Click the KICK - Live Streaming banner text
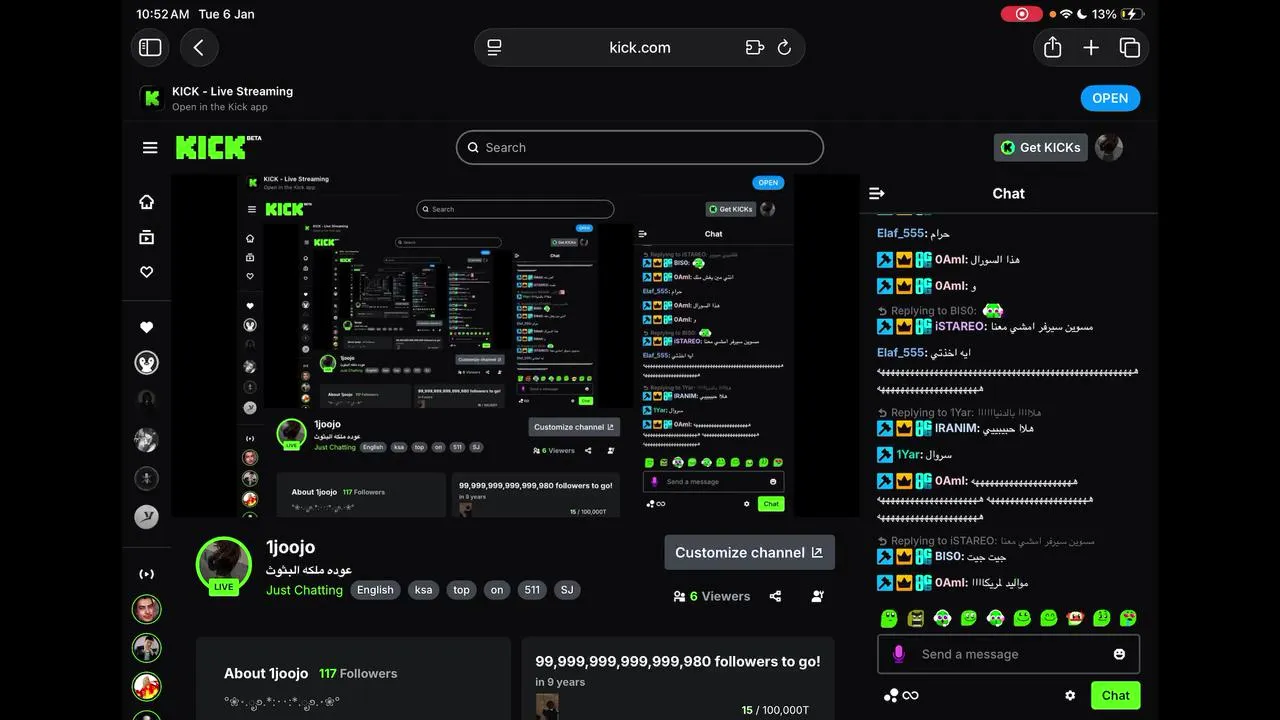1280x720 pixels. [x=232, y=91]
